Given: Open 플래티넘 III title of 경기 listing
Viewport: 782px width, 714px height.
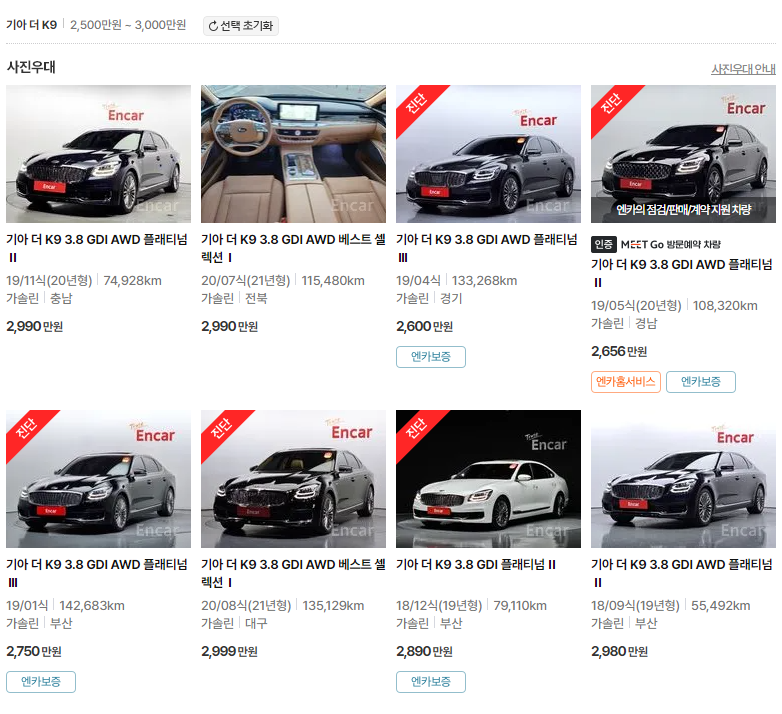Looking at the screenshot, I should pyautogui.click(x=487, y=248).
